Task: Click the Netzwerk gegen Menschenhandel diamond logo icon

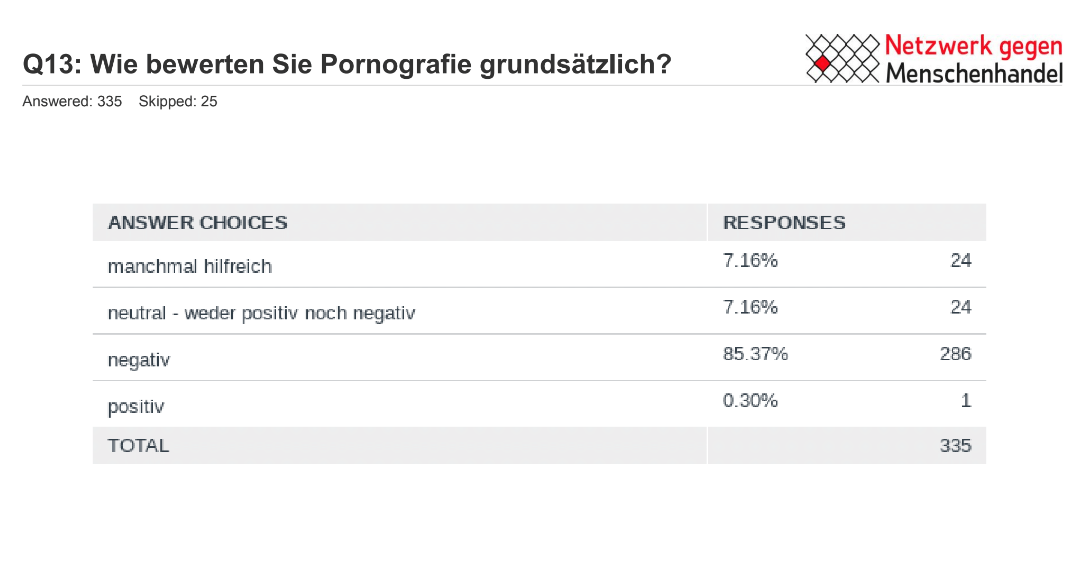Action: coord(842,59)
